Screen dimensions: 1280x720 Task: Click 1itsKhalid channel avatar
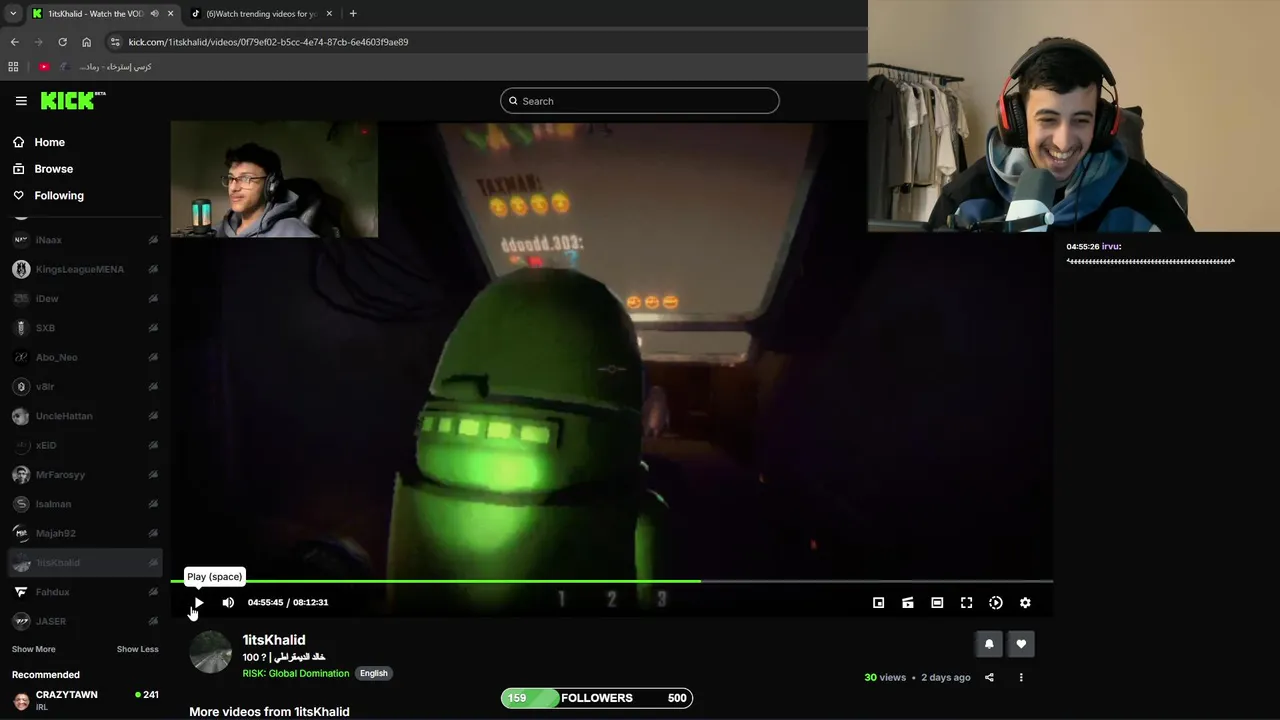pyautogui.click(x=211, y=652)
